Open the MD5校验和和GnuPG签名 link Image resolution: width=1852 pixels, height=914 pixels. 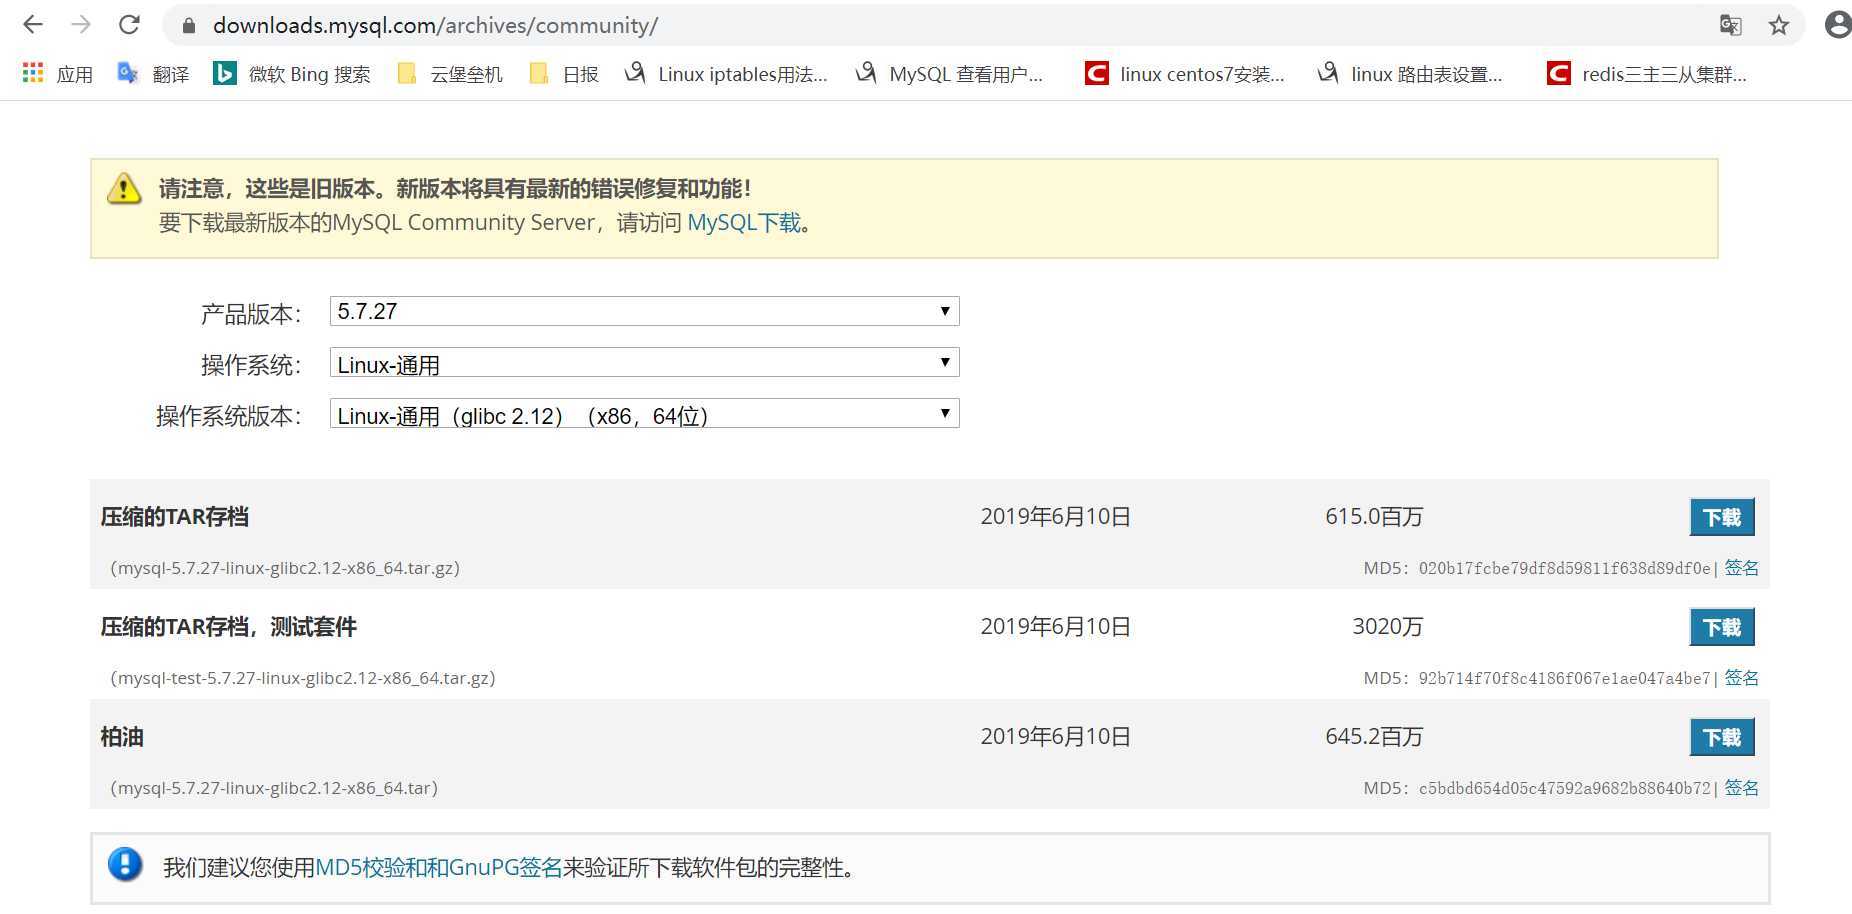tap(439, 868)
